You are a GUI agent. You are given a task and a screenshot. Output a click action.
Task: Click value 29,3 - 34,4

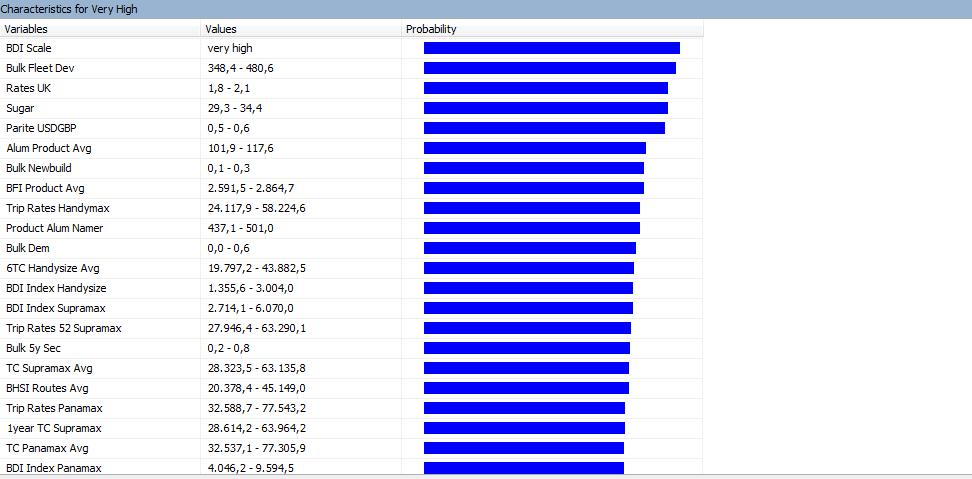pyautogui.click(x=236, y=108)
